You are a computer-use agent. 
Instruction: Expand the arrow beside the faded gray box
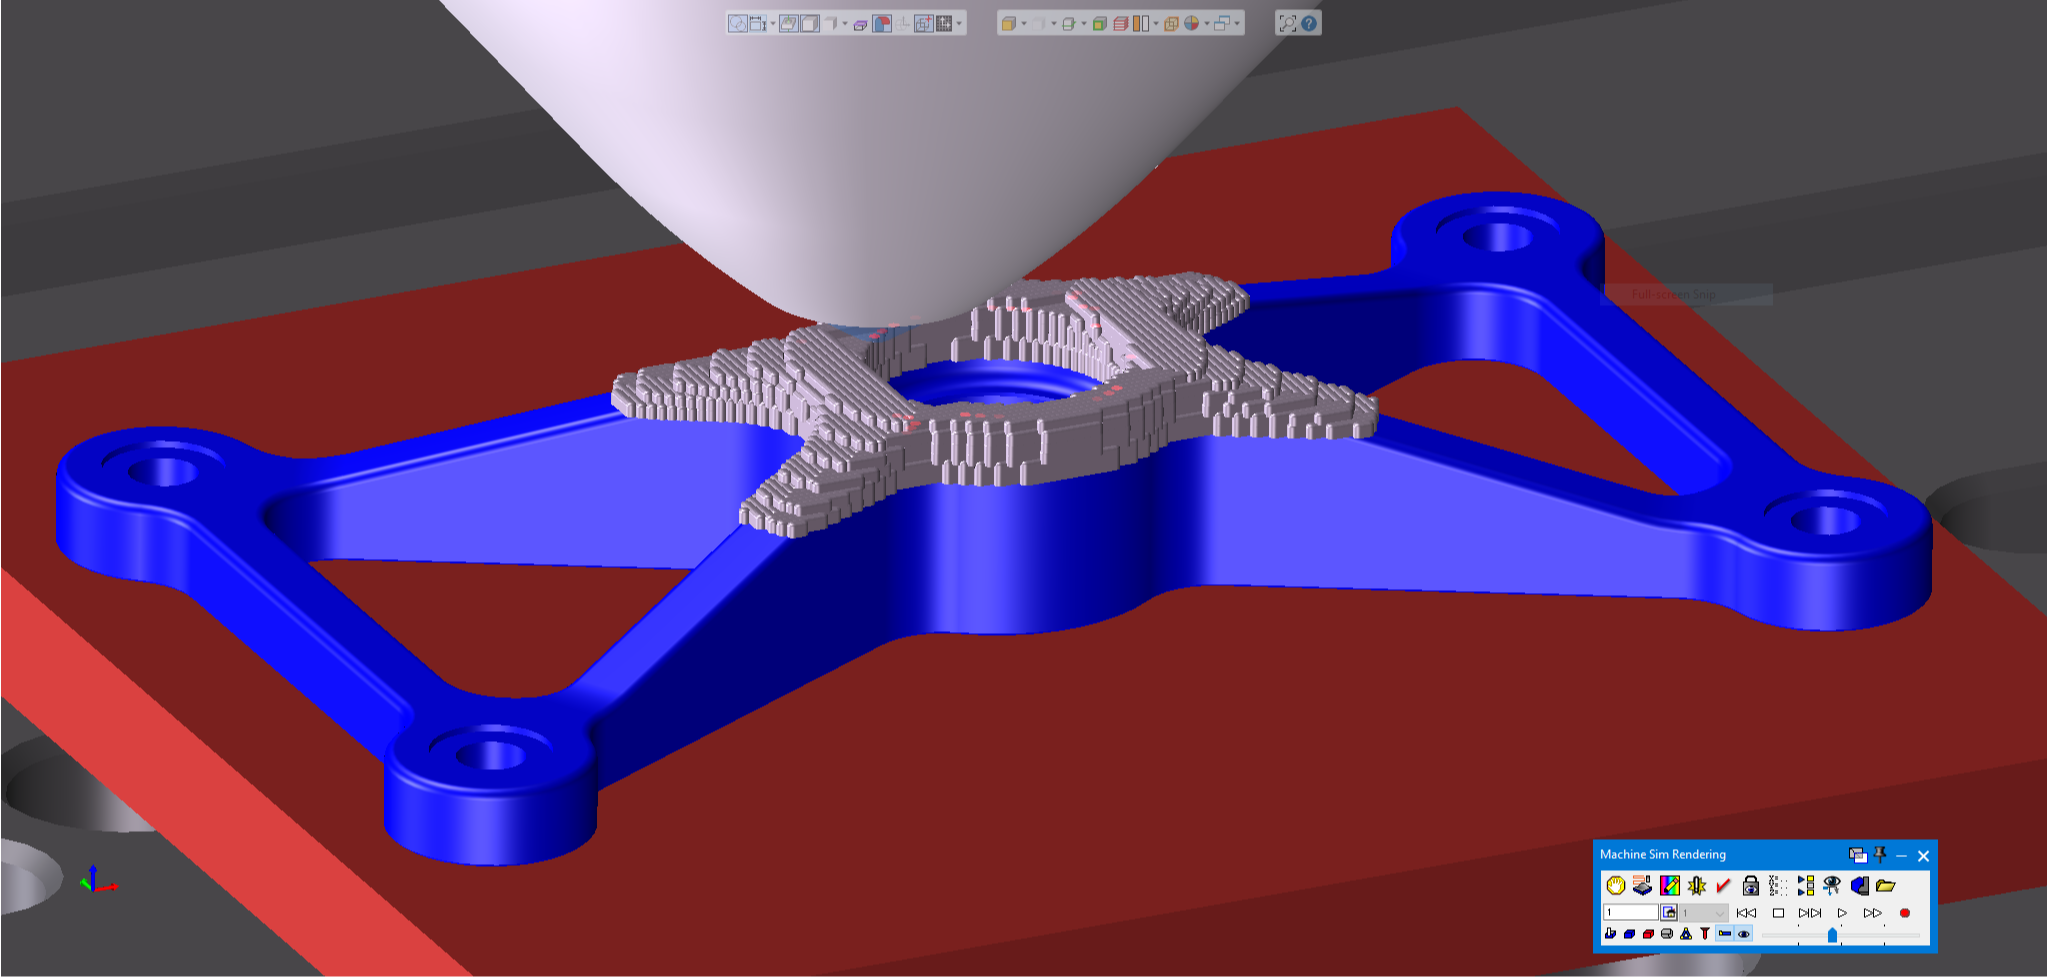[x=845, y=23]
